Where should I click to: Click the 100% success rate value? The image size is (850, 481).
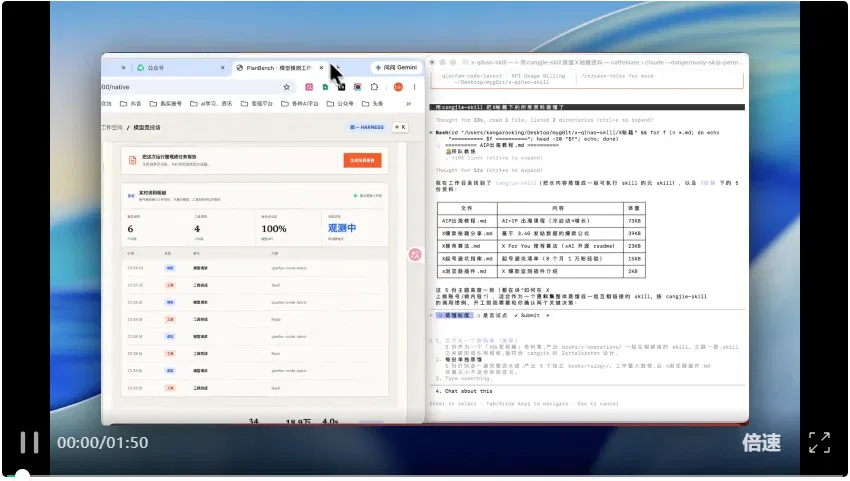(274, 229)
